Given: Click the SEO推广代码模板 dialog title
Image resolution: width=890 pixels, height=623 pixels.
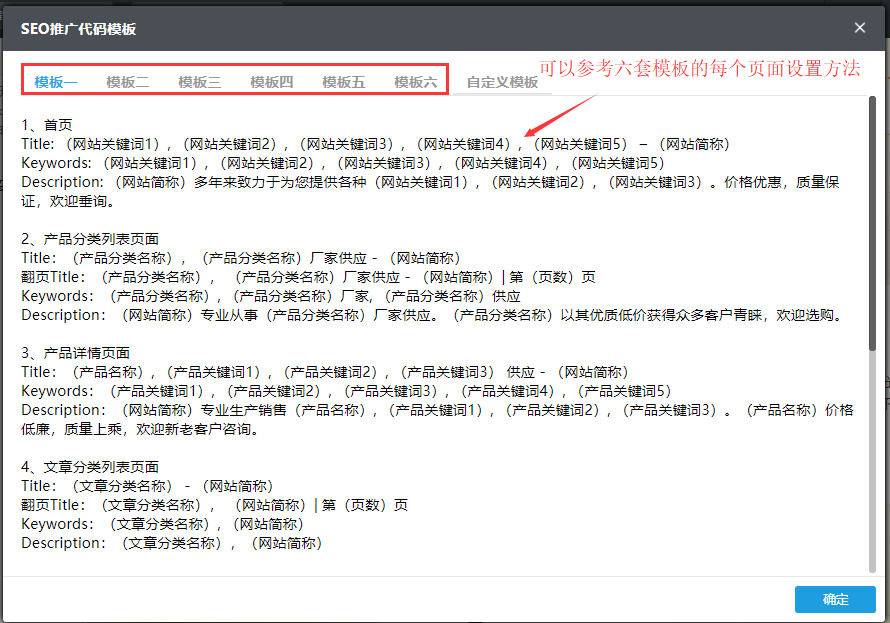Looking at the screenshot, I should tap(79, 29).
